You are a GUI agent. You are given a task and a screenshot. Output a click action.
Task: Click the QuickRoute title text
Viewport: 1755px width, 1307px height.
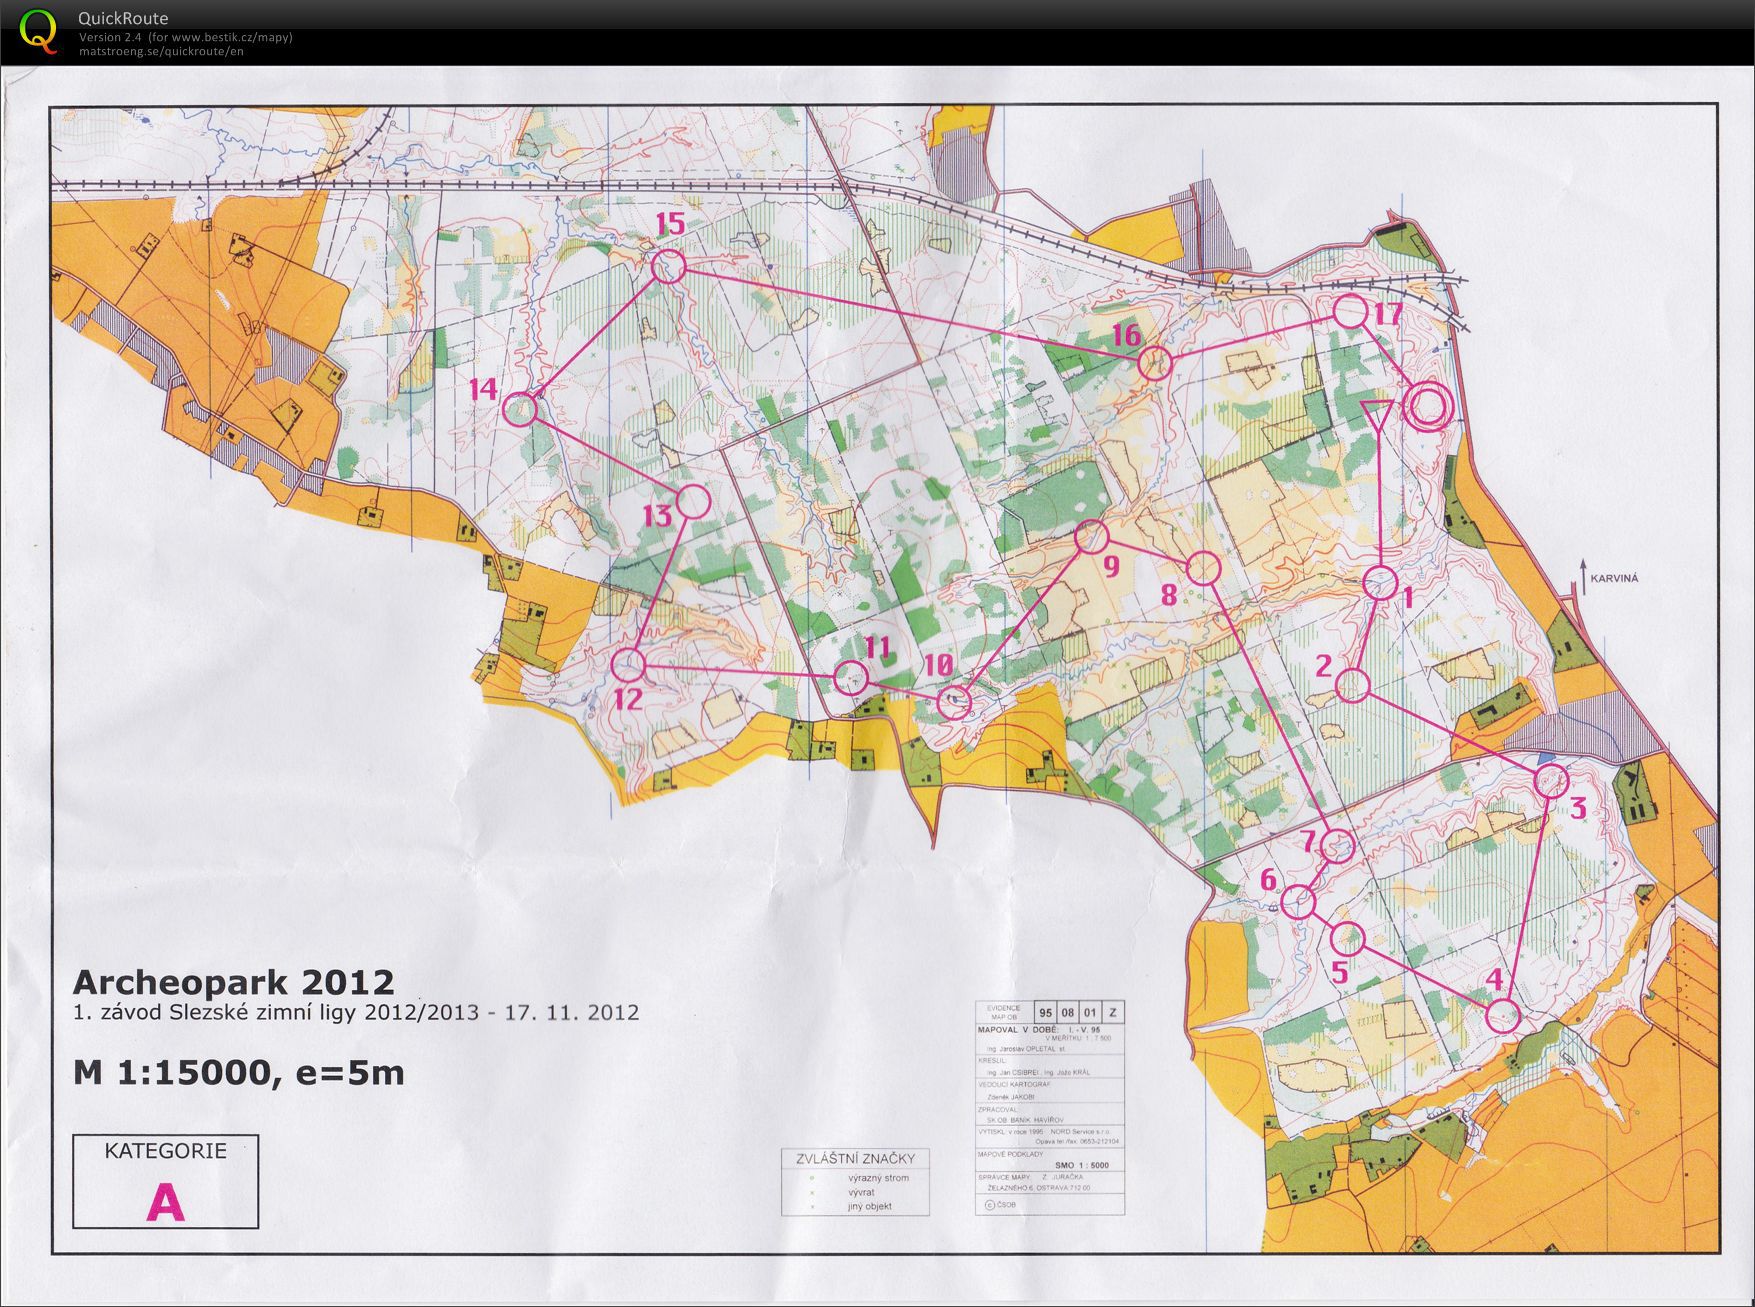click(123, 18)
